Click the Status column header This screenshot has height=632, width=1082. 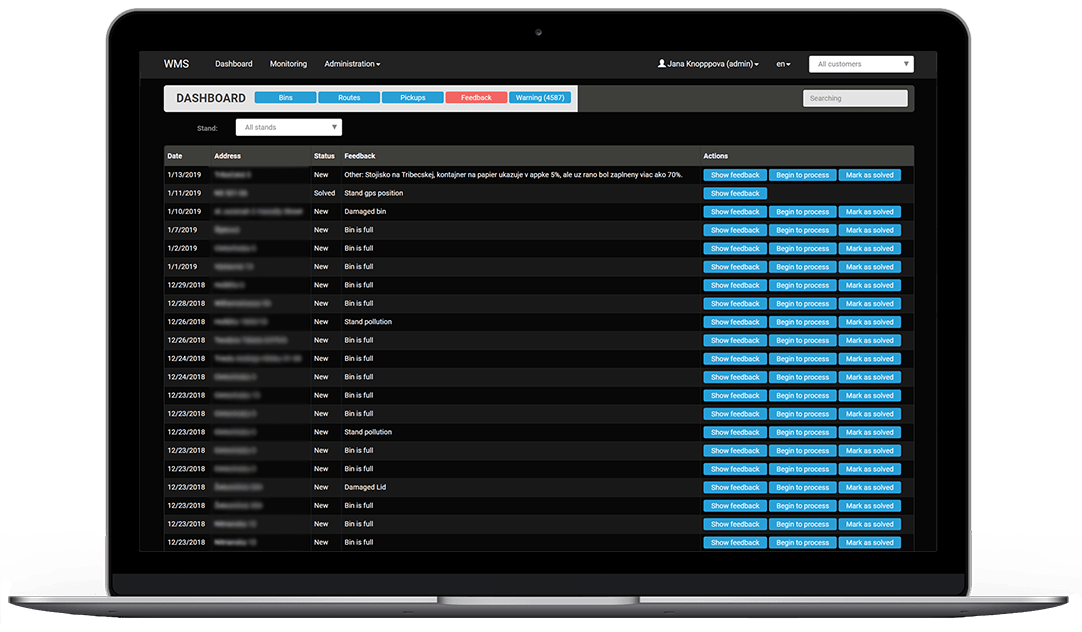(x=324, y=156)
